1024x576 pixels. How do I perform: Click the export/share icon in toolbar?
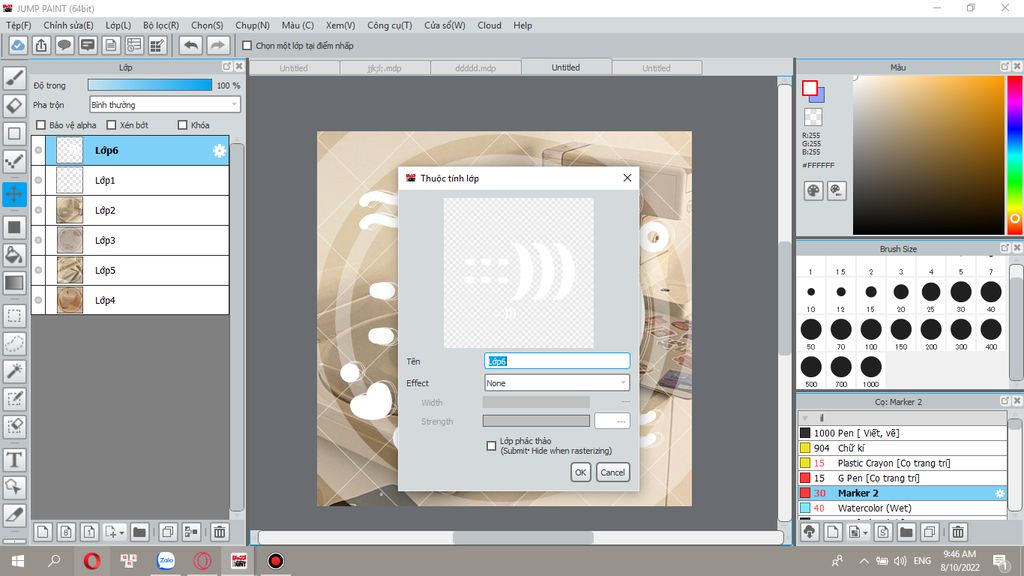point(41,45)
